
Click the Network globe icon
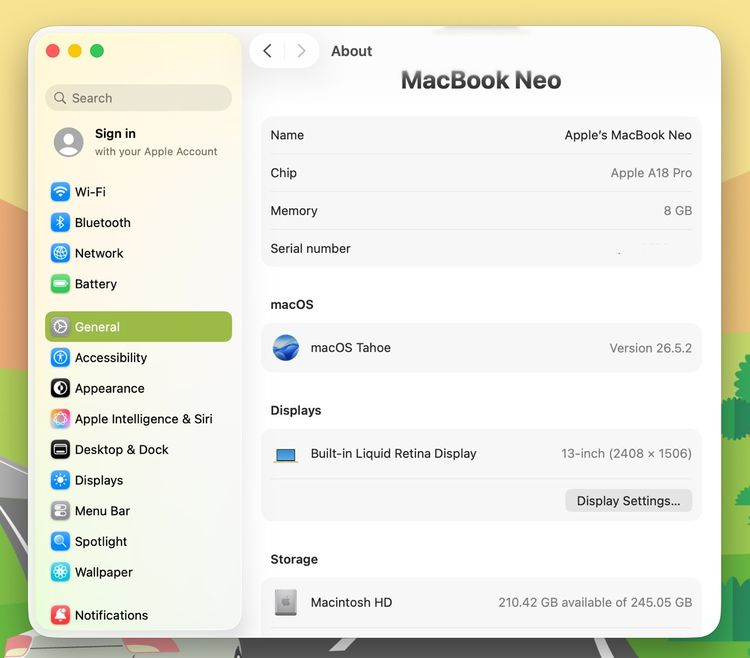click(x=60, y=253)
